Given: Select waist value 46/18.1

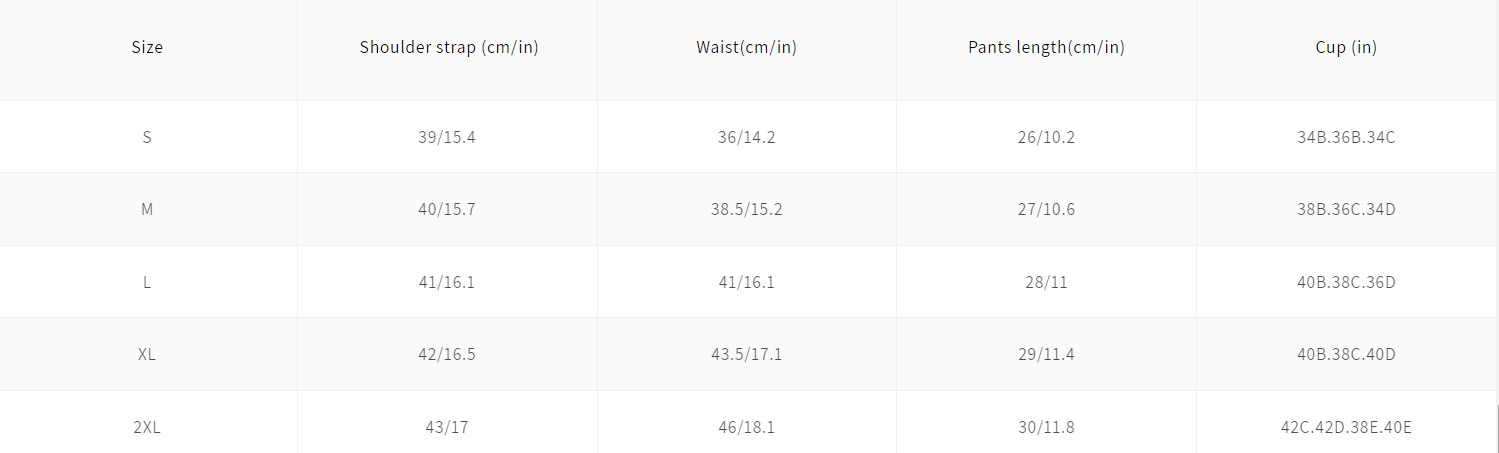Looking at the screenshot, I should [x=746, y=427].
